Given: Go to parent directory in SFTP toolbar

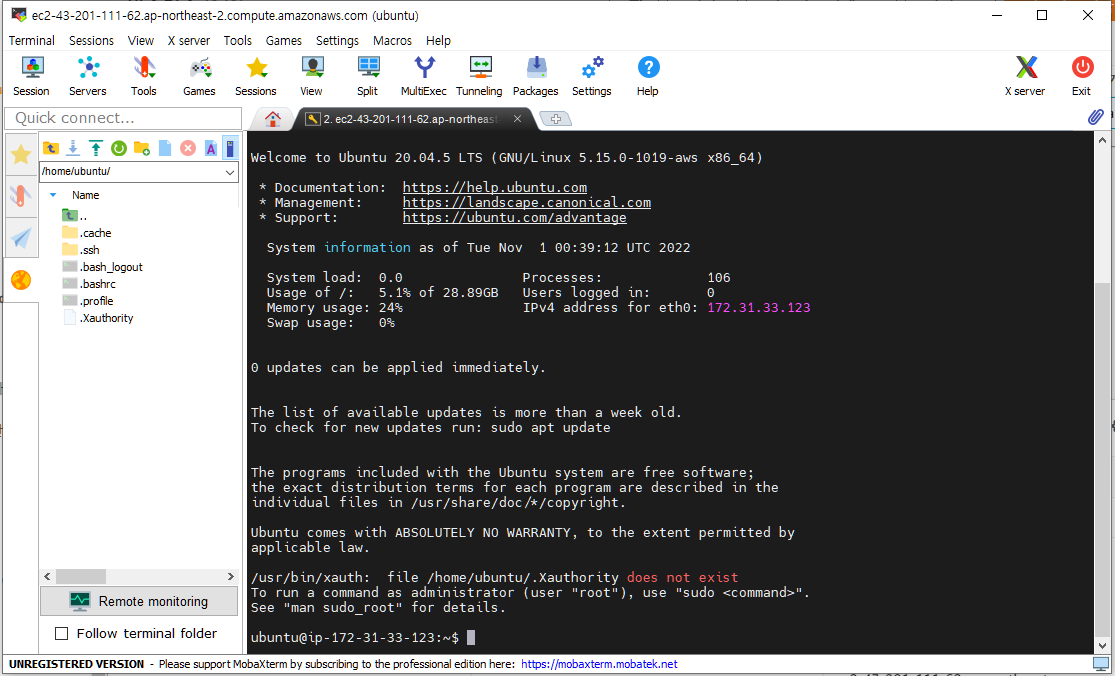Looking at the screenshot, I should pos(50,148).
